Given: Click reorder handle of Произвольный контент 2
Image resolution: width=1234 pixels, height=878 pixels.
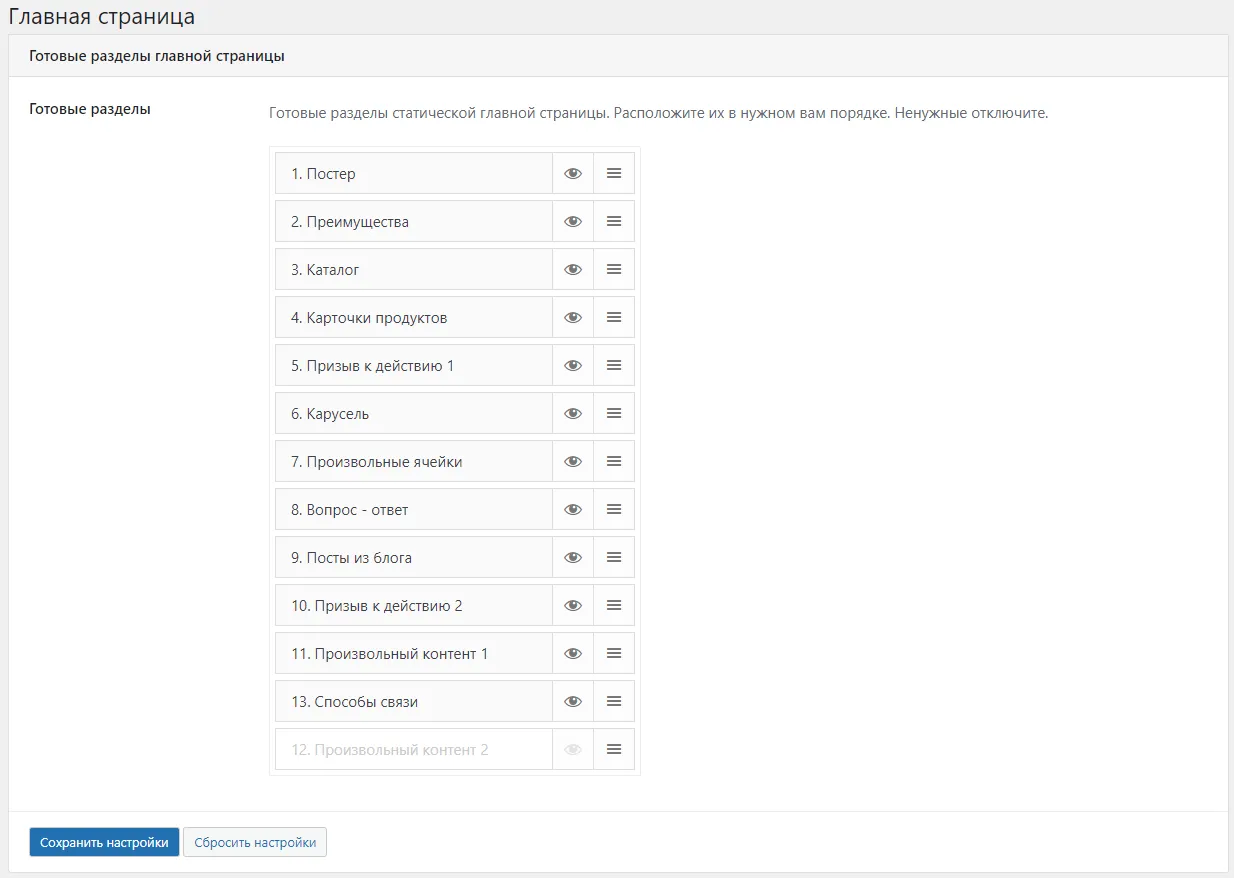Looking at the screenshot, I should pos(614,749).
